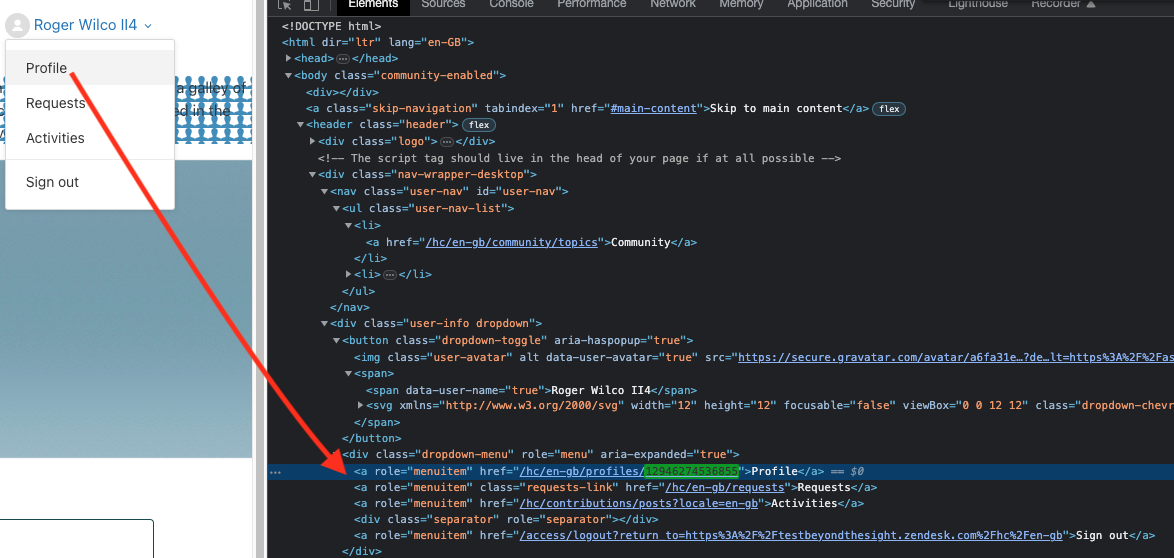Open the Application tab in DevTools

coord(817,5)
